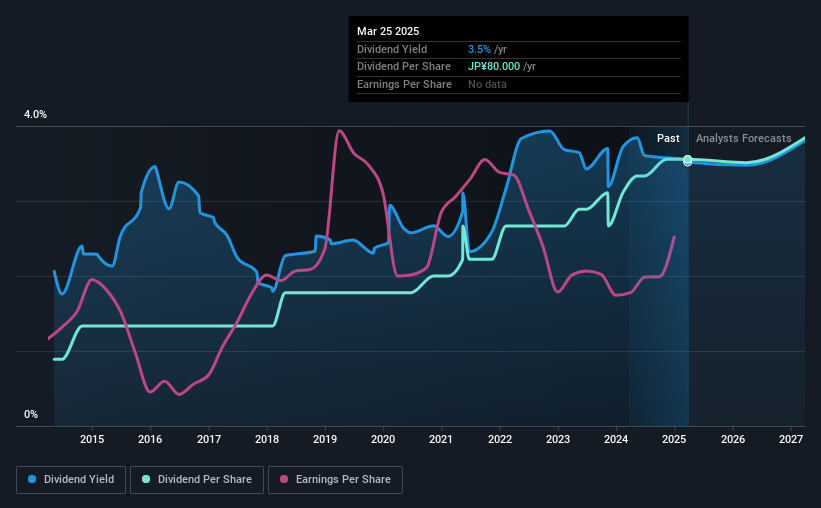Screen dimensions: 821x508
Task: Click the 2027 x-axis label
Action: pyautogui.click(x=791, y=439)
